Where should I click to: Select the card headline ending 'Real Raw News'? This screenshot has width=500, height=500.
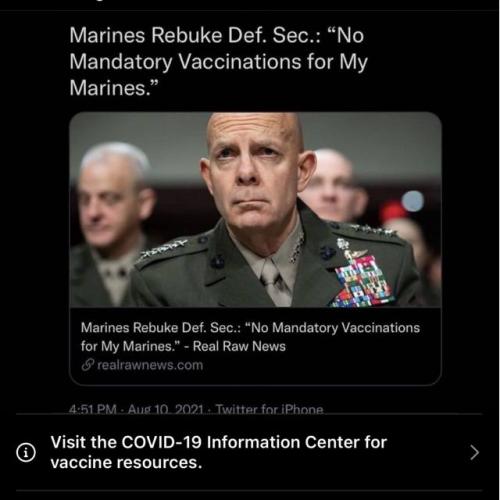pyautogui.click(x=250, y=337)
